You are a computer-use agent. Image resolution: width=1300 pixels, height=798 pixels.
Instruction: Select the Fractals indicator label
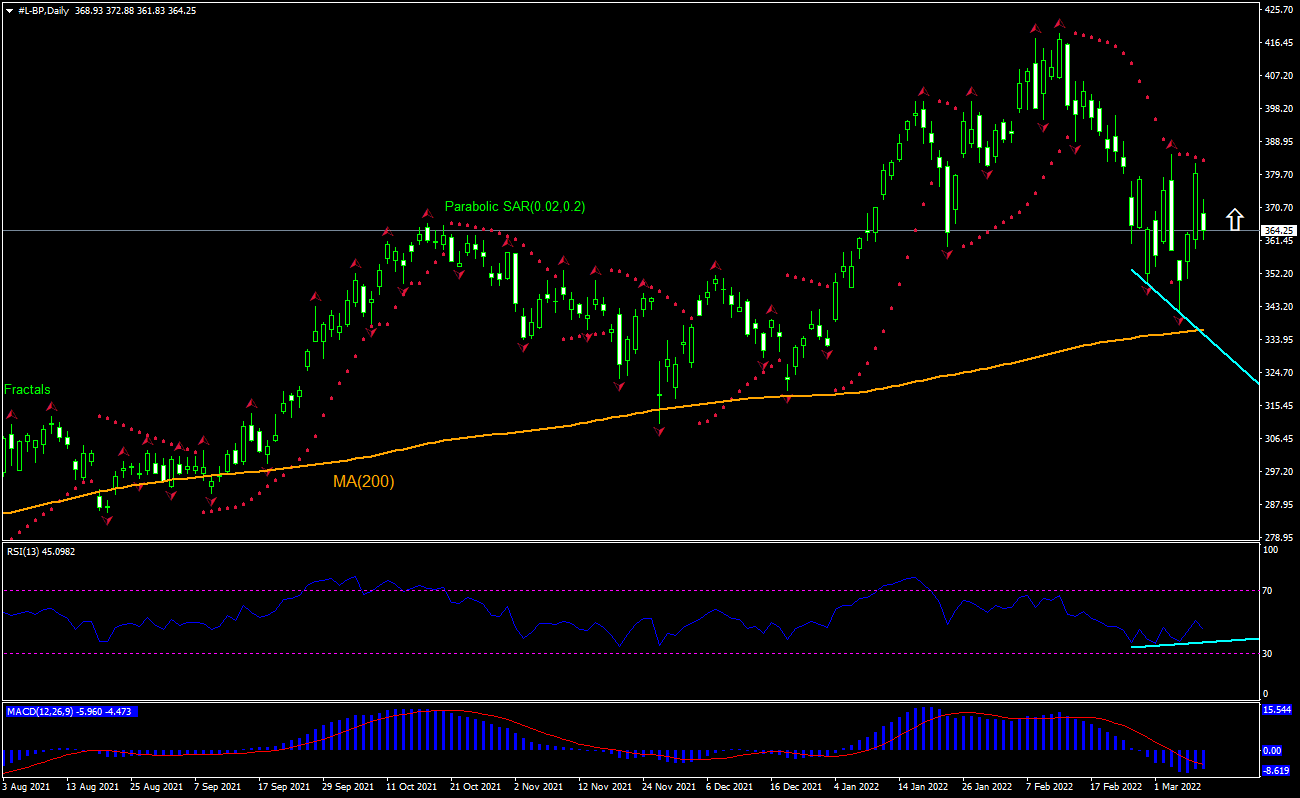pyautogui.click(x=27, y=389)
